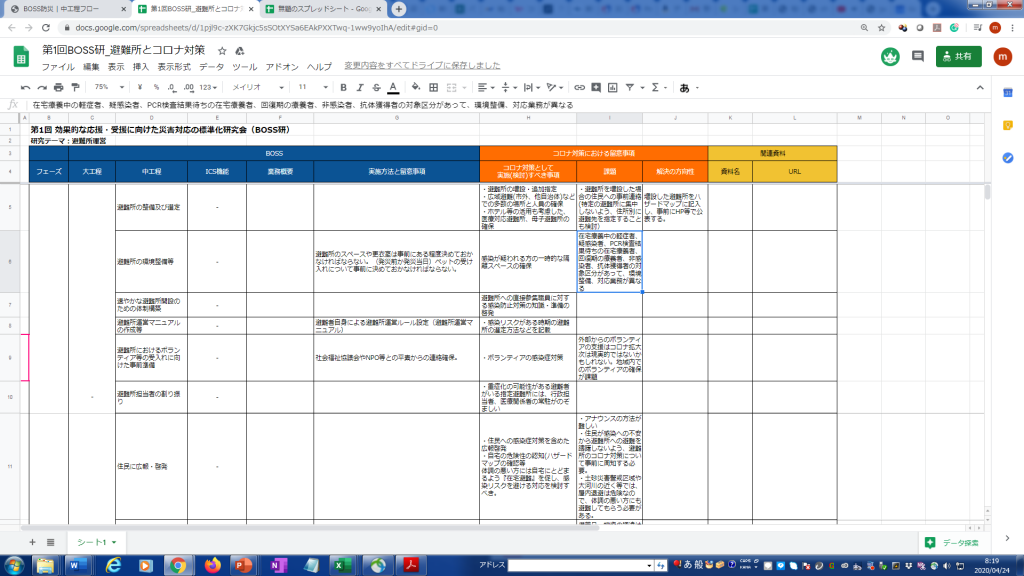
Task: Click the Excel icon in taskbar
Action: 340,565
